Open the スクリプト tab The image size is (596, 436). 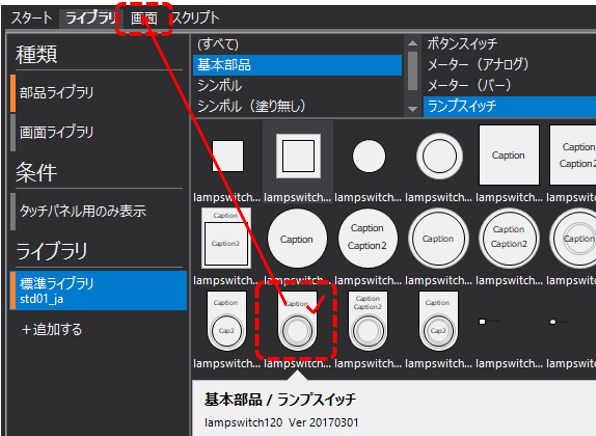point(195,18)
